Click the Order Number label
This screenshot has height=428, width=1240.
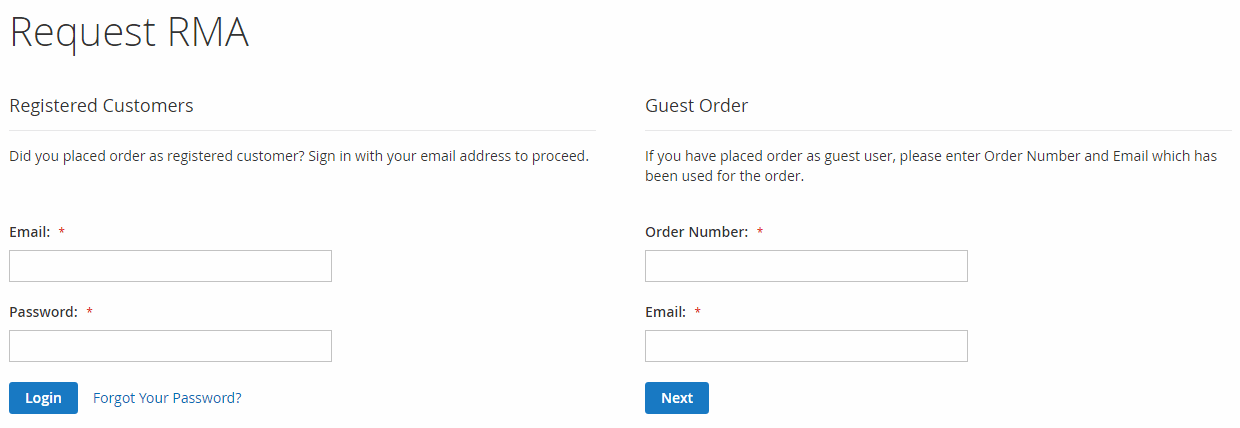coord(696,232)
